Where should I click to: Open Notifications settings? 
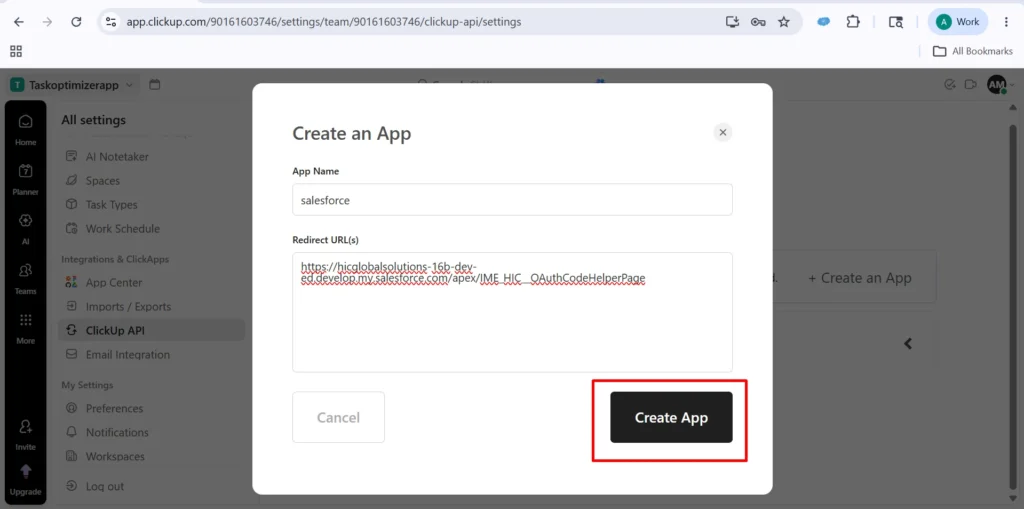point(152,433)
